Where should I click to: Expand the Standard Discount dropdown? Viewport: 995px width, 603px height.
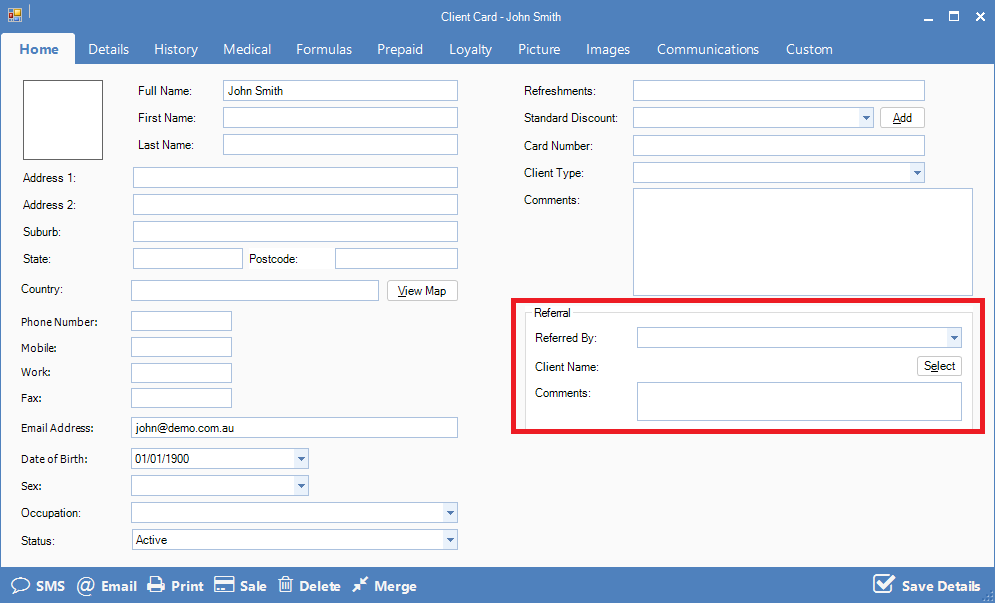[x=866, y=118]
